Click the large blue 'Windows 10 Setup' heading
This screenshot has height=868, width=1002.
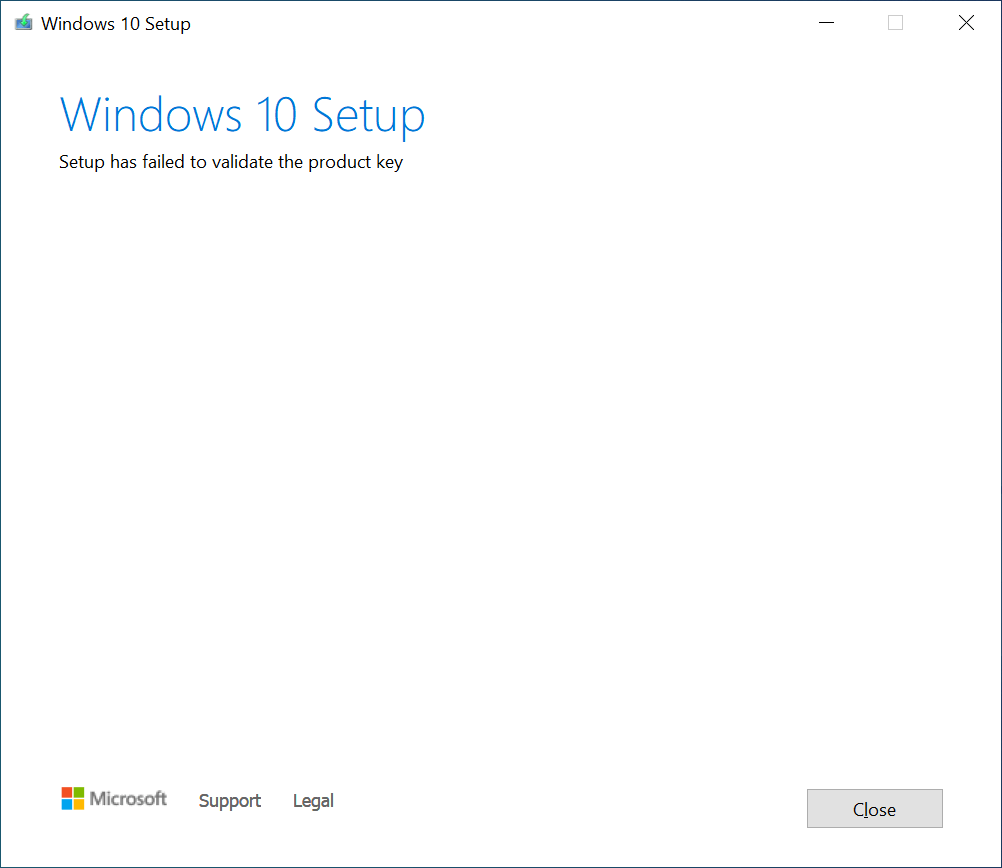[x=242, y=115]
